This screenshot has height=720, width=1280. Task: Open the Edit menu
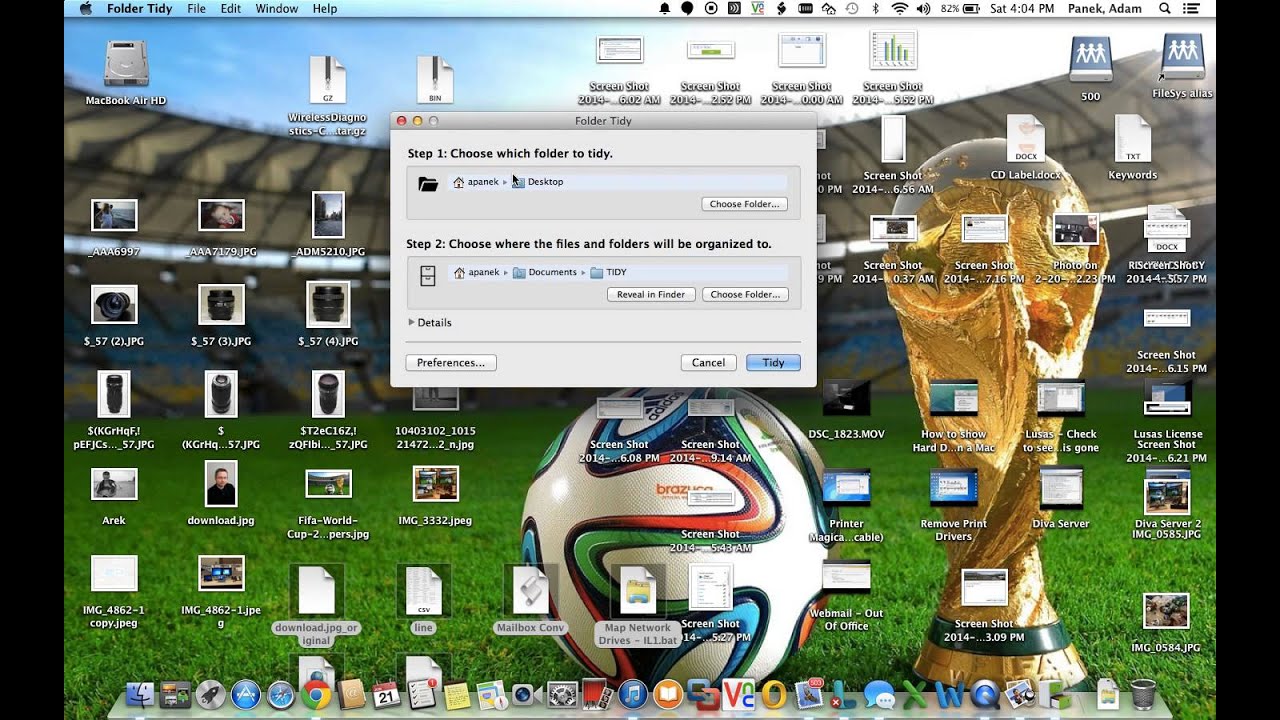point(231,8)
